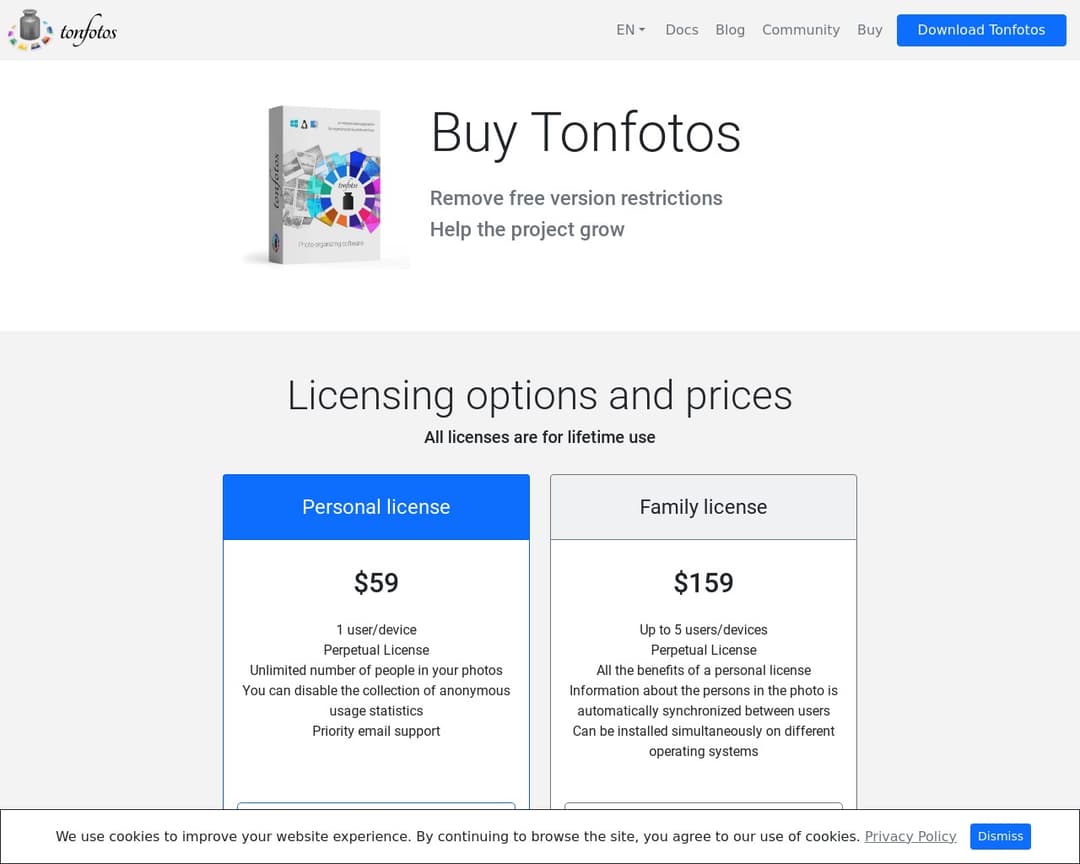Image resolution: width=1080 pixels, height=864 pixels.
Task: Click the Buy Tonfotos page heading
Action: 585,133
